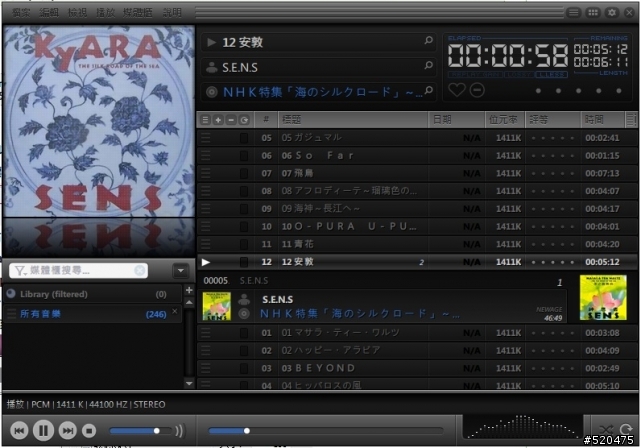
Task: Open the 說明 menu
Action: (172, 13)
